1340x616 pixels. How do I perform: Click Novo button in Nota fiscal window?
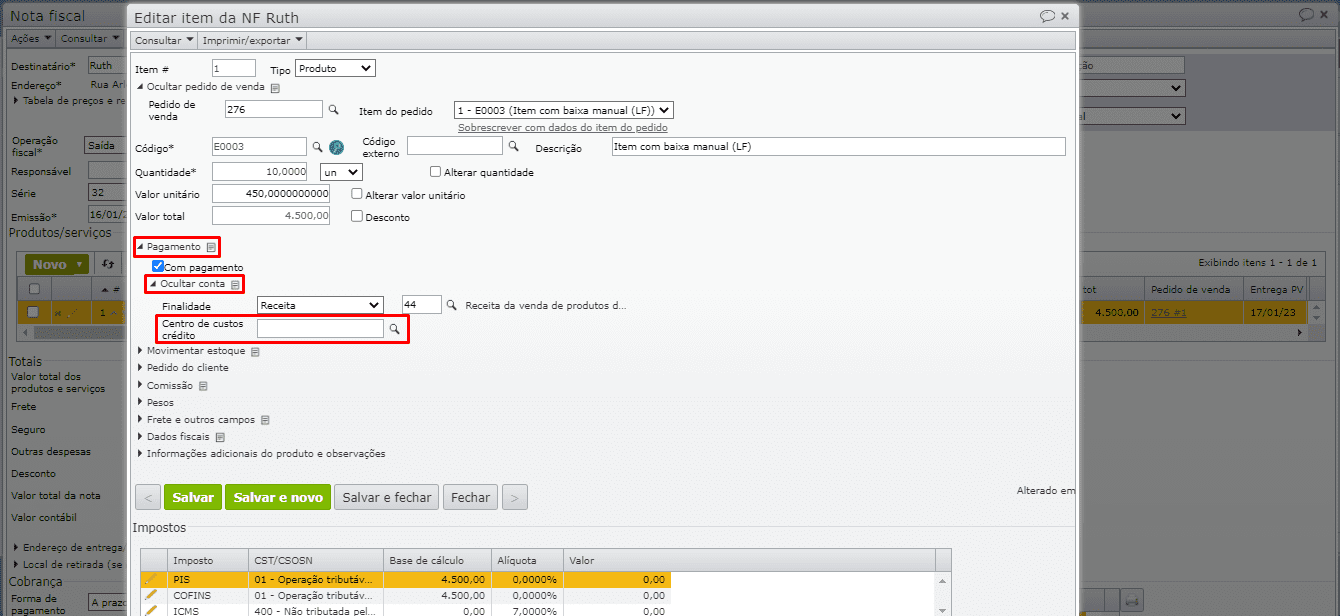pyautogui.click(x=57, y=264)
